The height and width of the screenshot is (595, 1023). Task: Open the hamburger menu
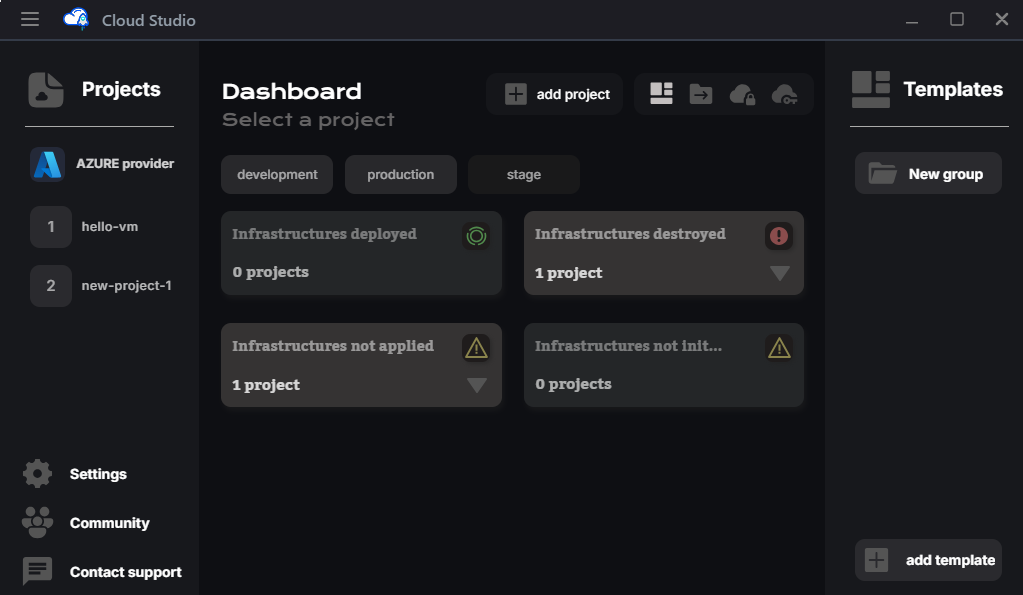(x=30, y=19)
